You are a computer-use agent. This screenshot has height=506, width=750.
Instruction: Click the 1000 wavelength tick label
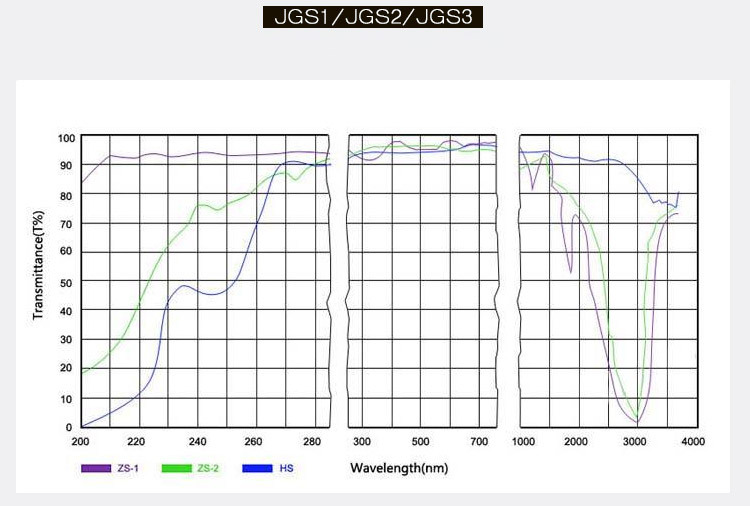pos(523,441)
